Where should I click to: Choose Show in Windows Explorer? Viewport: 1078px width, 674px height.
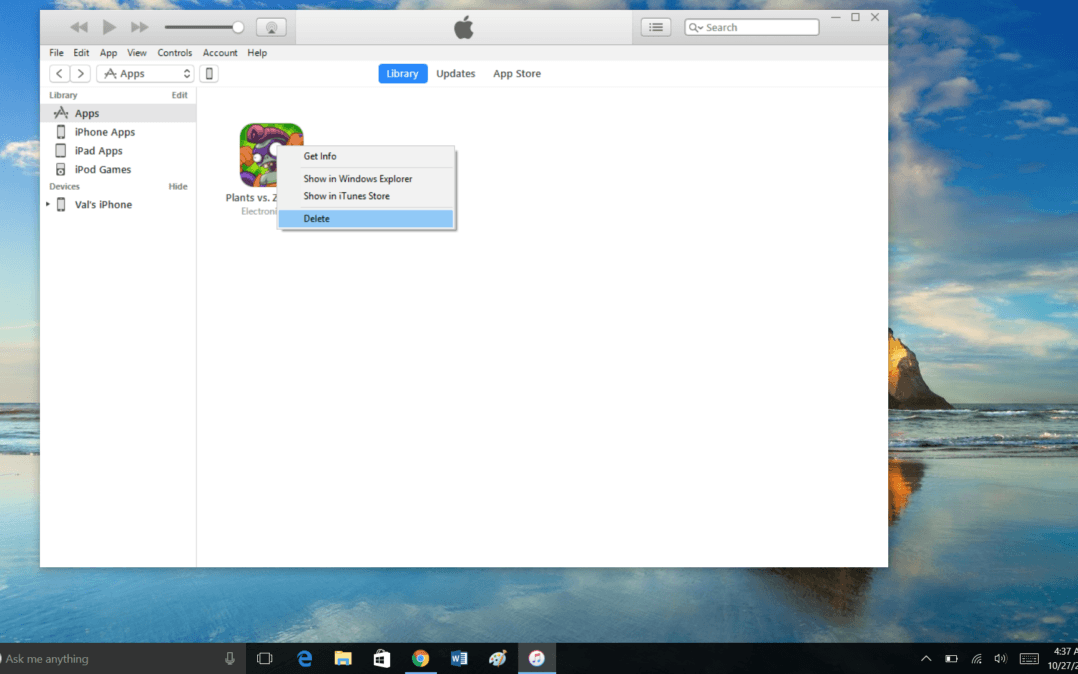tap(366, 179)
